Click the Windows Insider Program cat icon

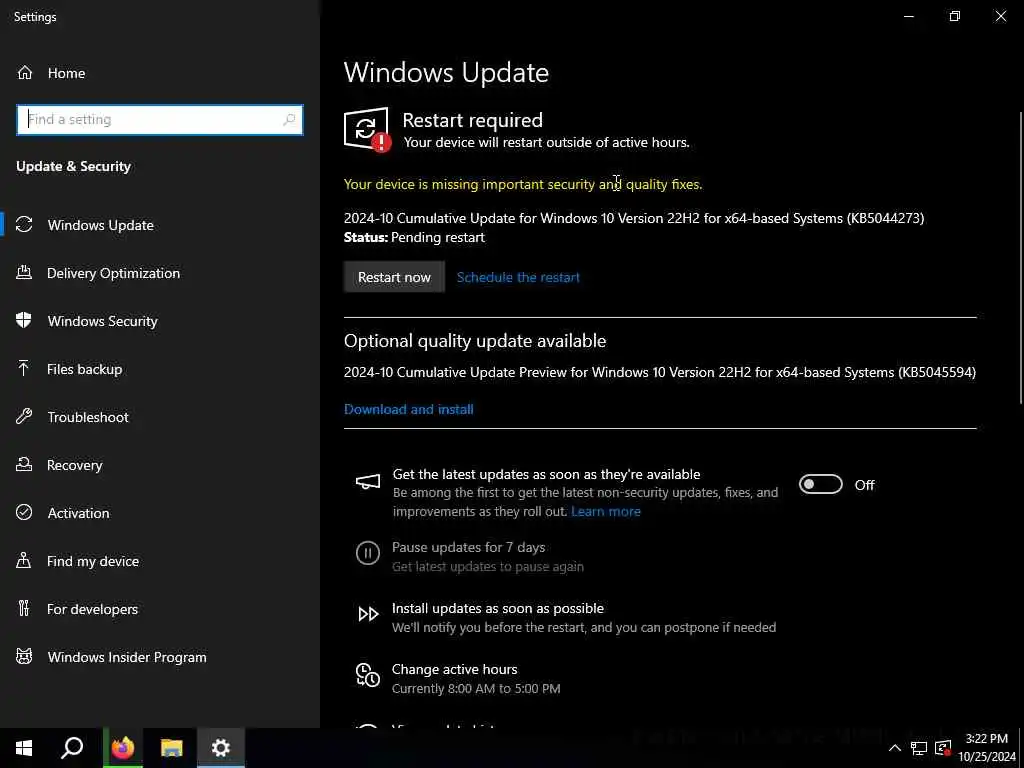click(x=24, y=657)
